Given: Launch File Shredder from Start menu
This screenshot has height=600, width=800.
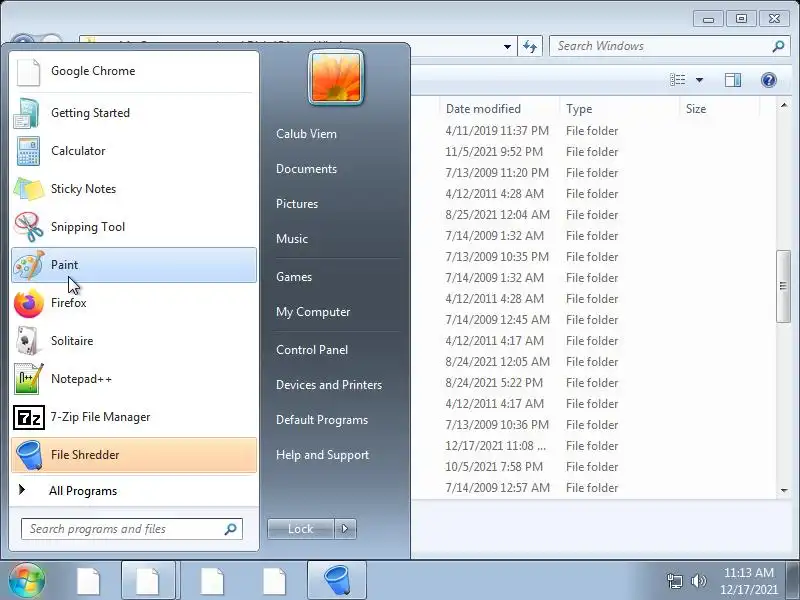Looking at the screenshot, I should 134,455.
